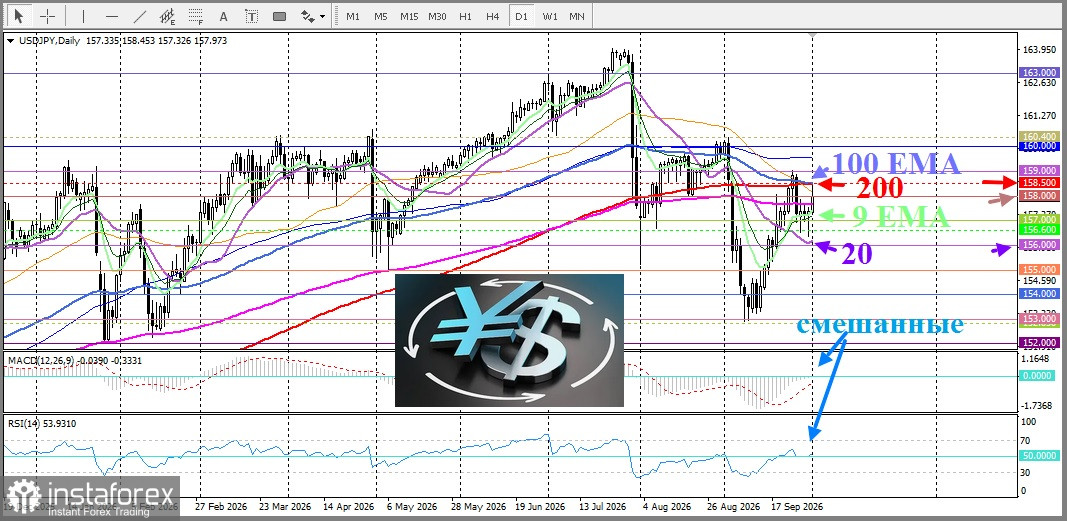Click the 160.400 price level label
This screenshot has height=521, width=1067.
[1039, 137]
